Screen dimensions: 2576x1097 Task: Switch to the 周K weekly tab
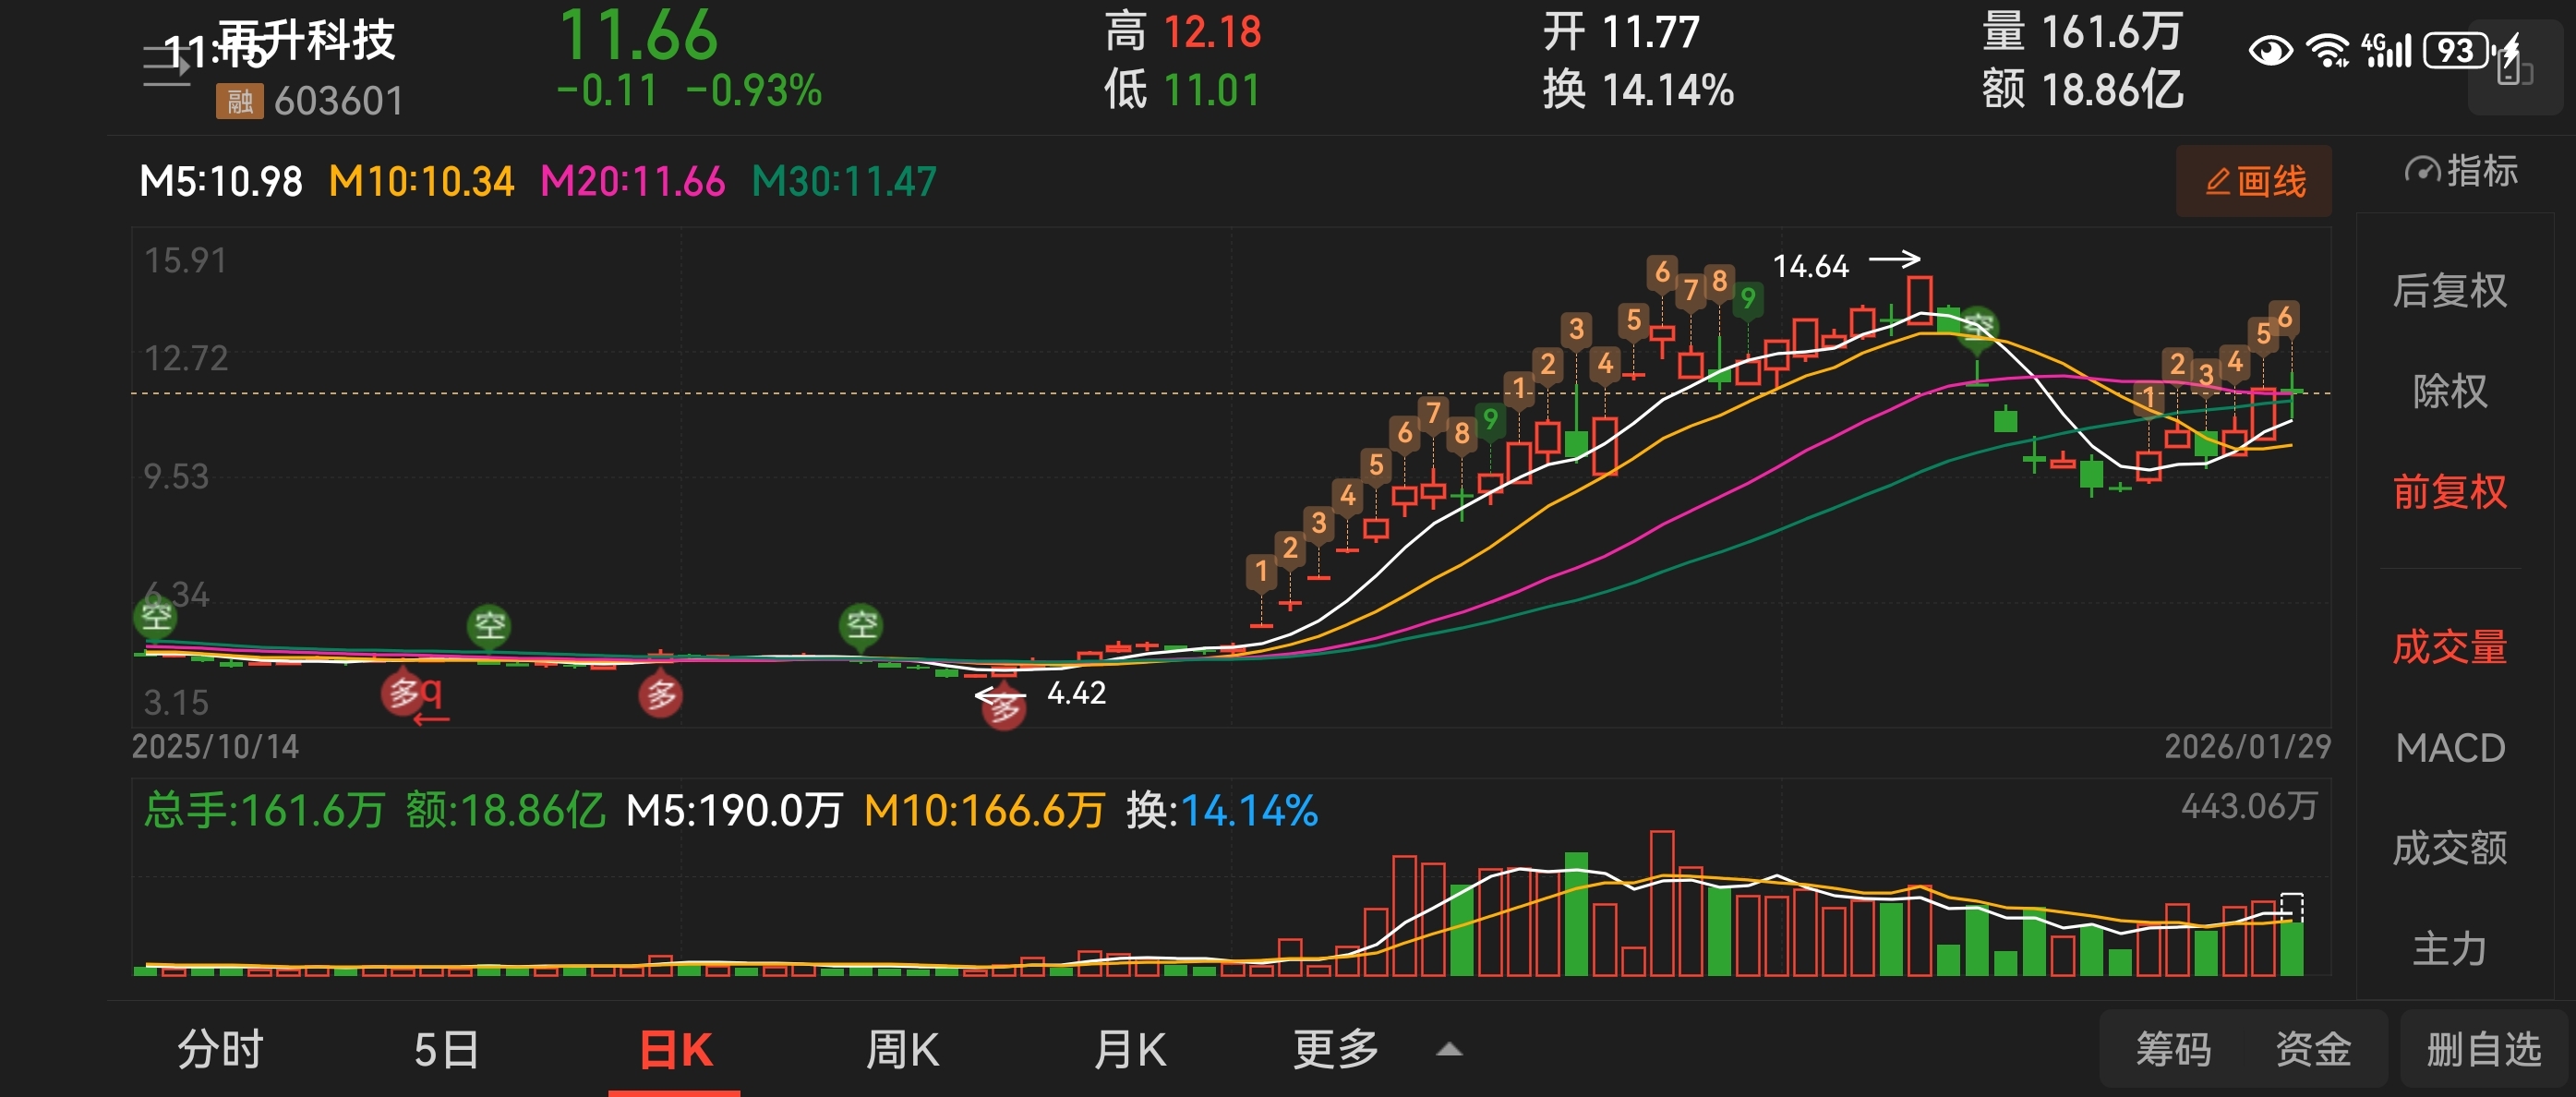tap(902, 1050)
